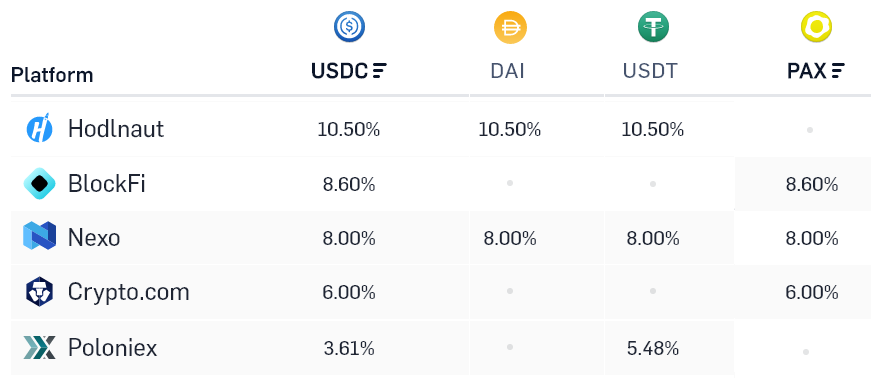
Task: Click the BlockFi platform logo
Action: [x=39, y=183]
